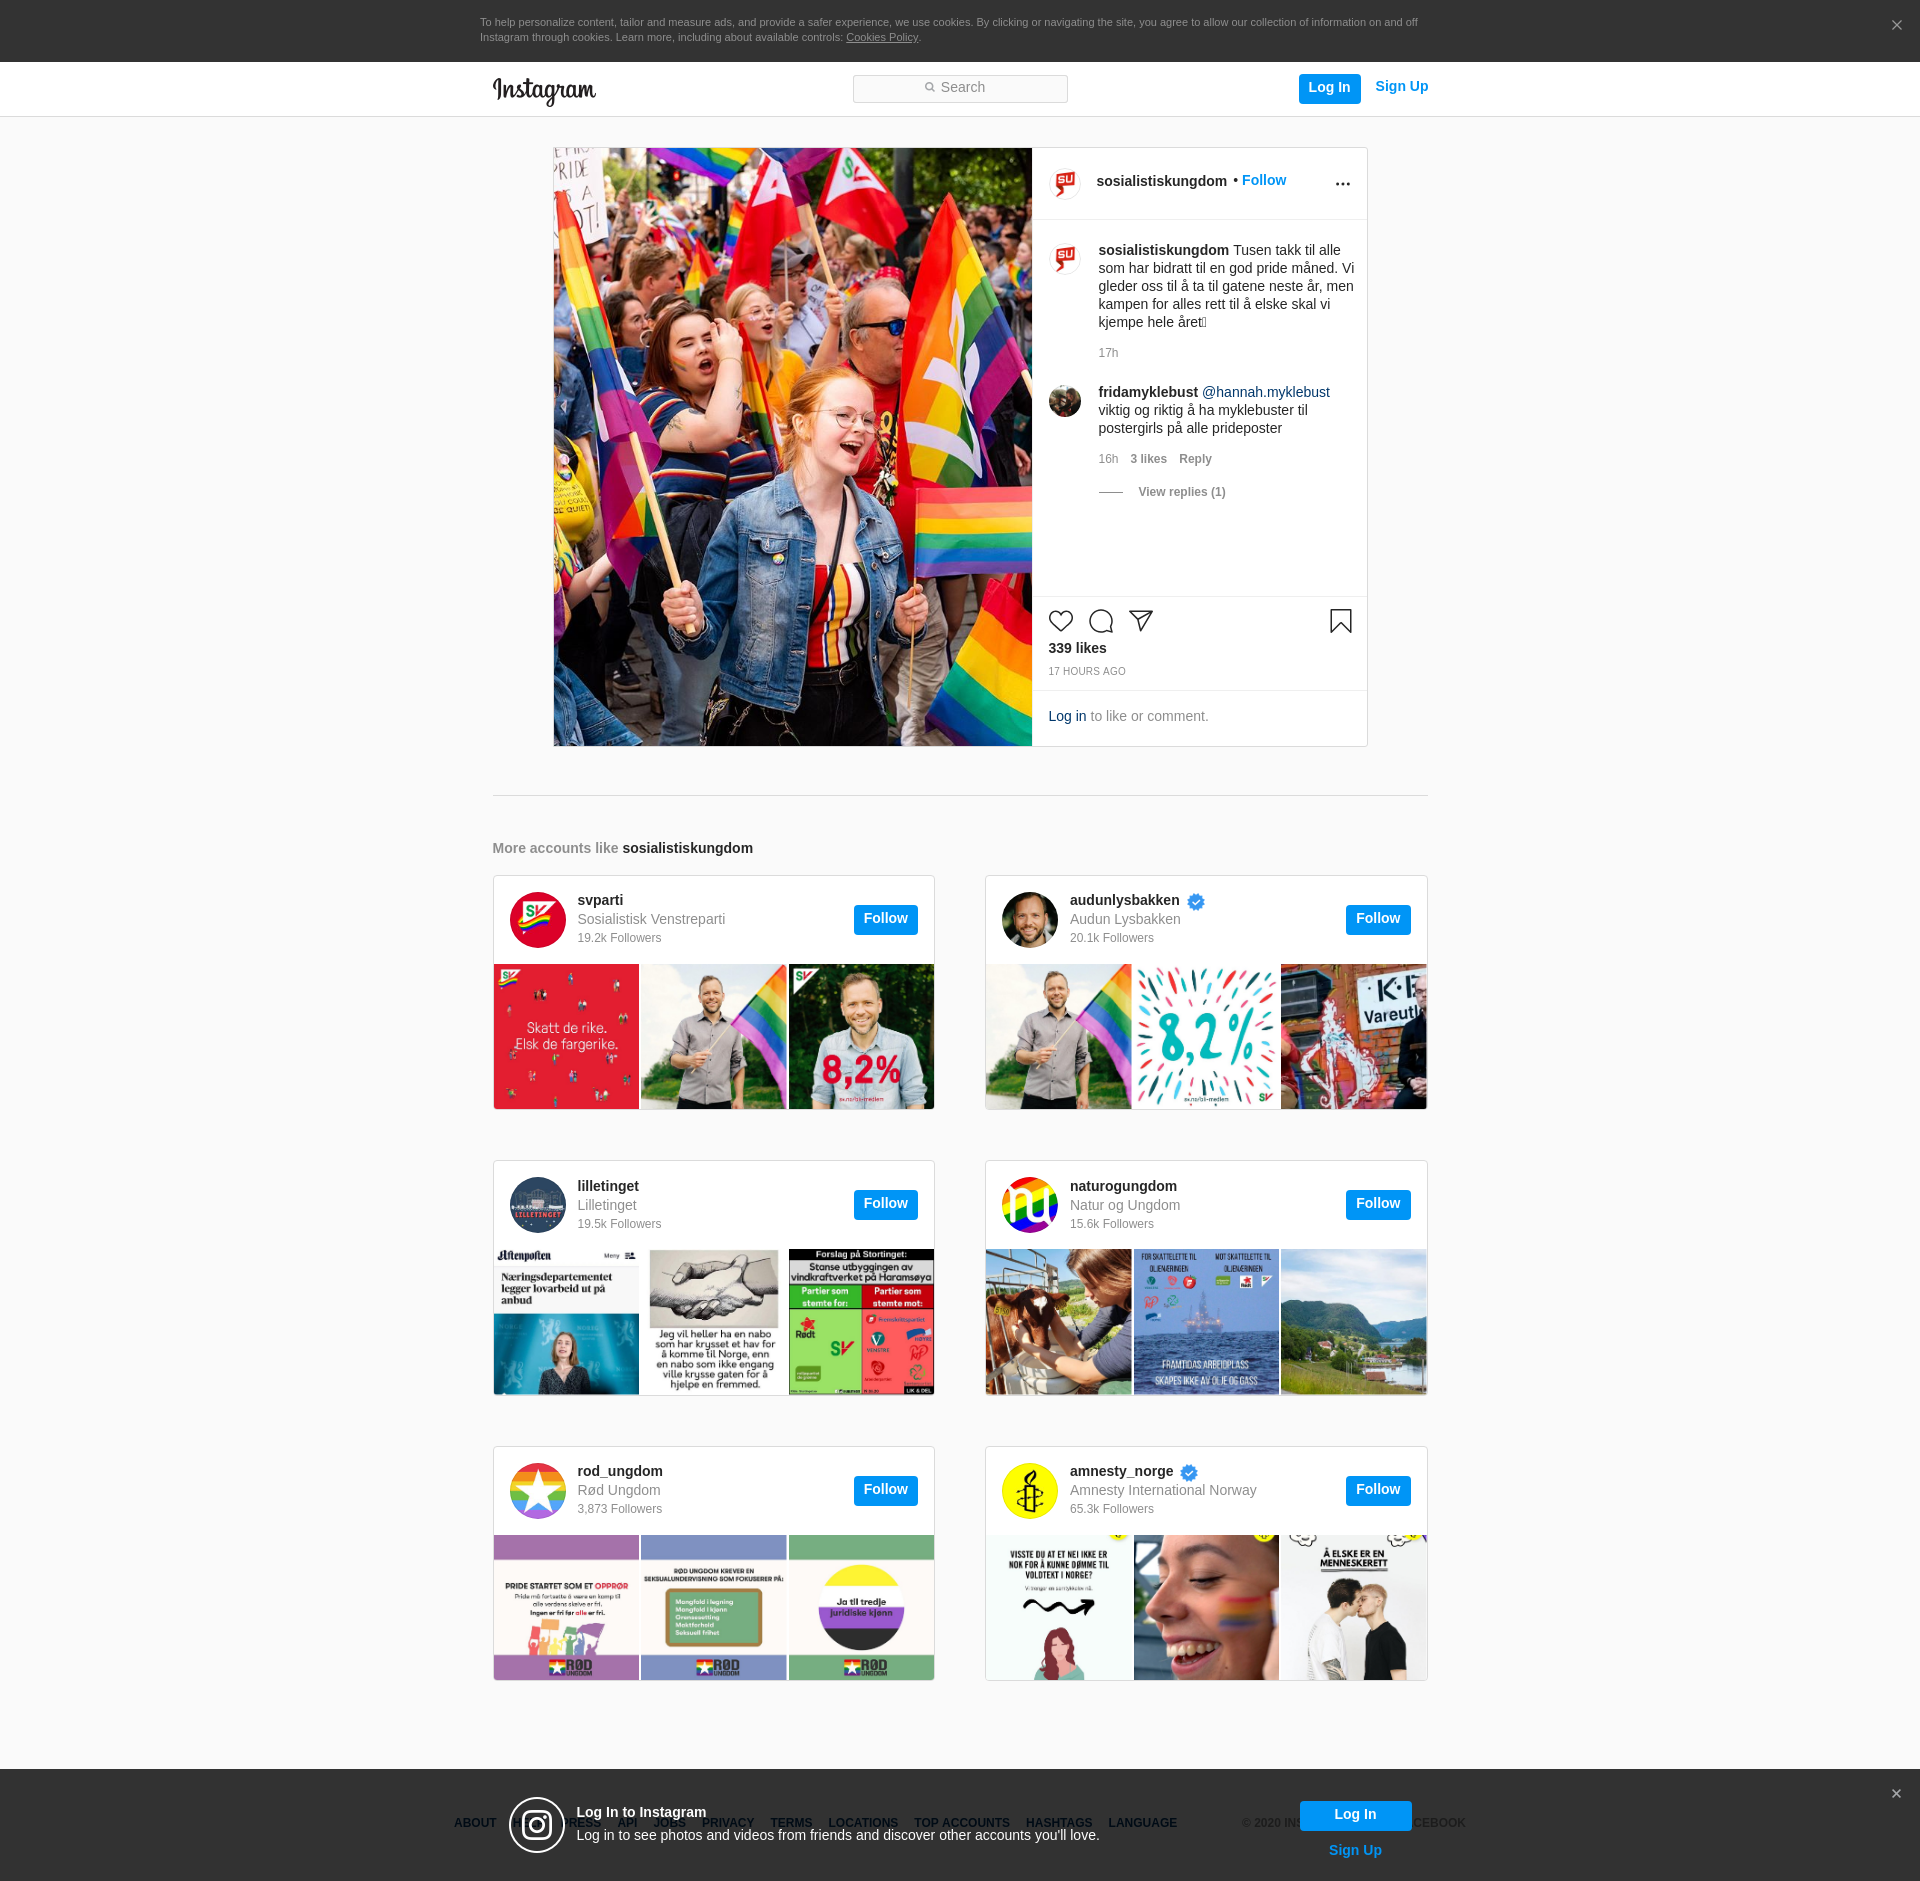The height and width of the screenshot is (1881, 1920).
Task: View the 339 likes list
Action: point(1077,648)
